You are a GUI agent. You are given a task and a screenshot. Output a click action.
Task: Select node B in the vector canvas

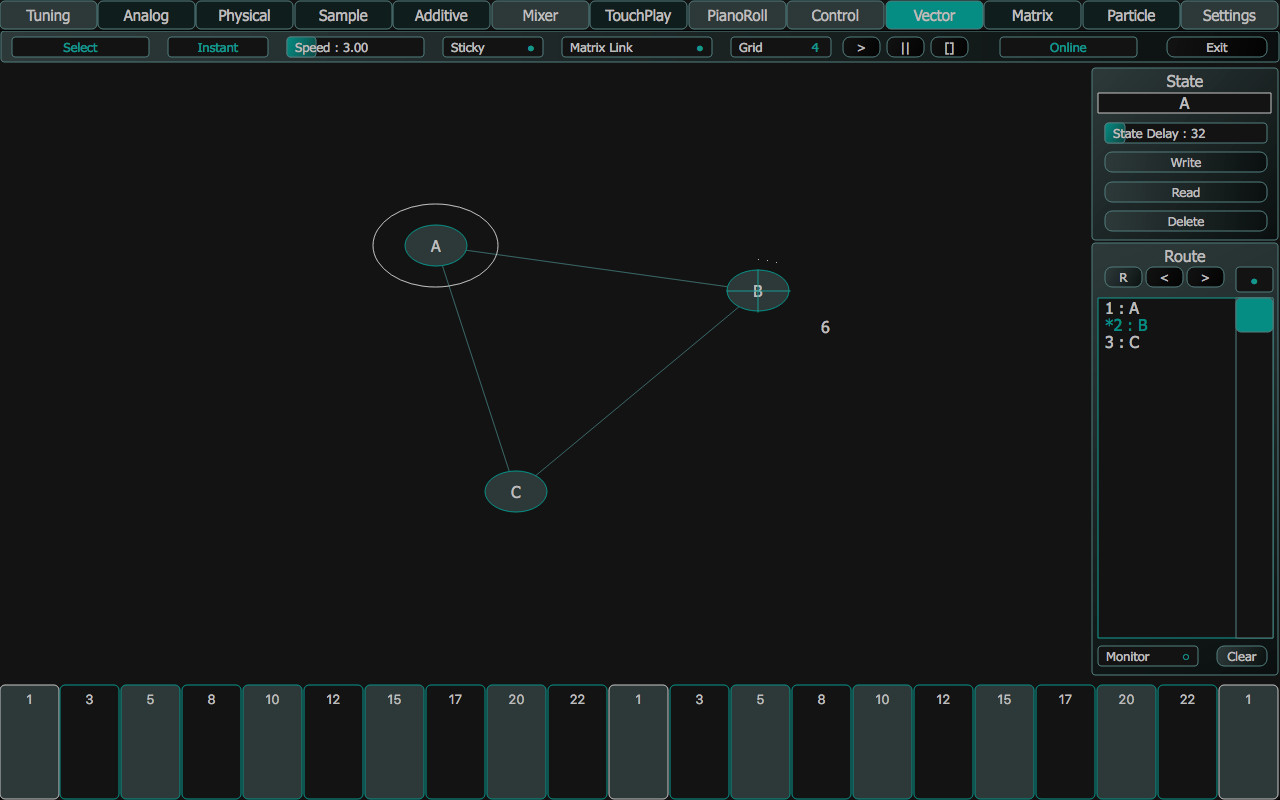pos(757,291)
